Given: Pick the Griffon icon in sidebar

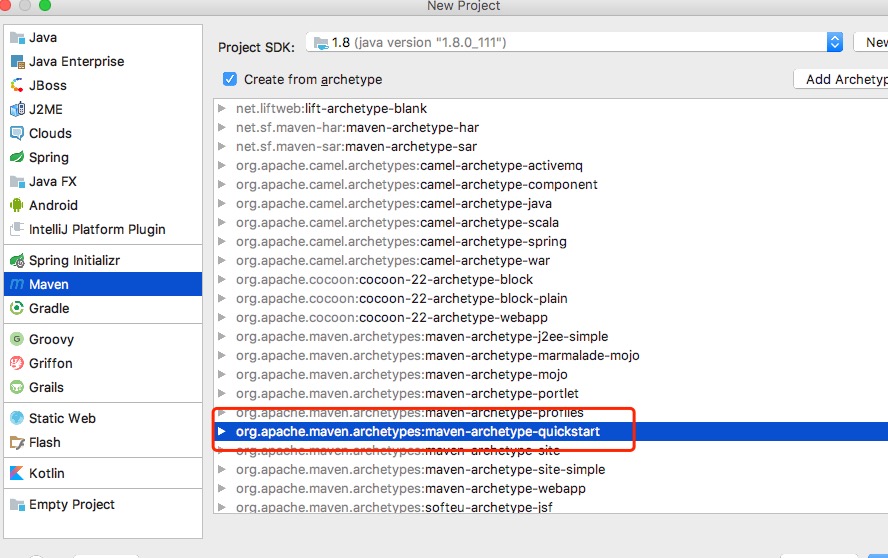Looking at the screenshot, I should [18, 363].
